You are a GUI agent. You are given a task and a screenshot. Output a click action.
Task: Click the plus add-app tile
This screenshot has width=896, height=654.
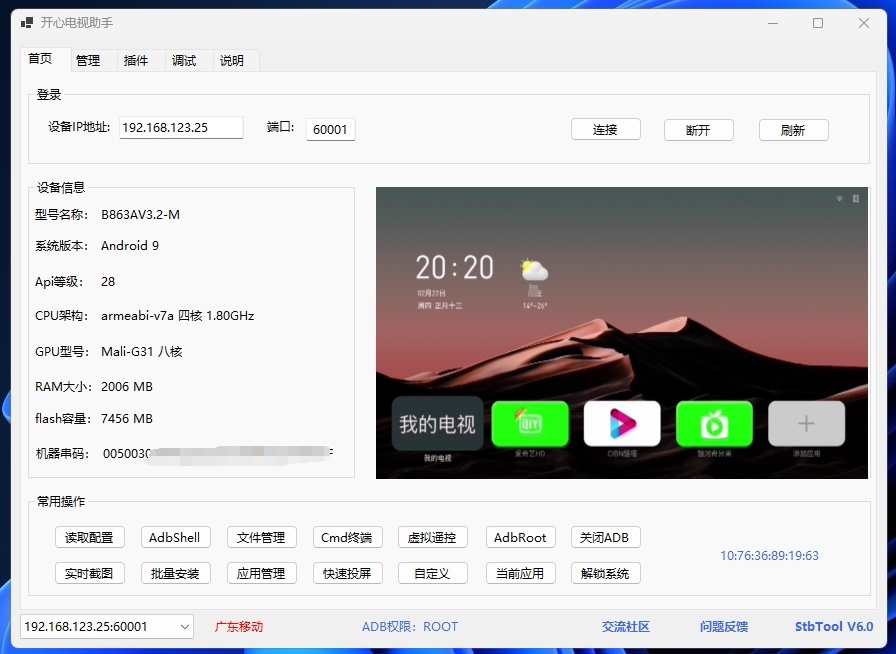coord(805,424)
